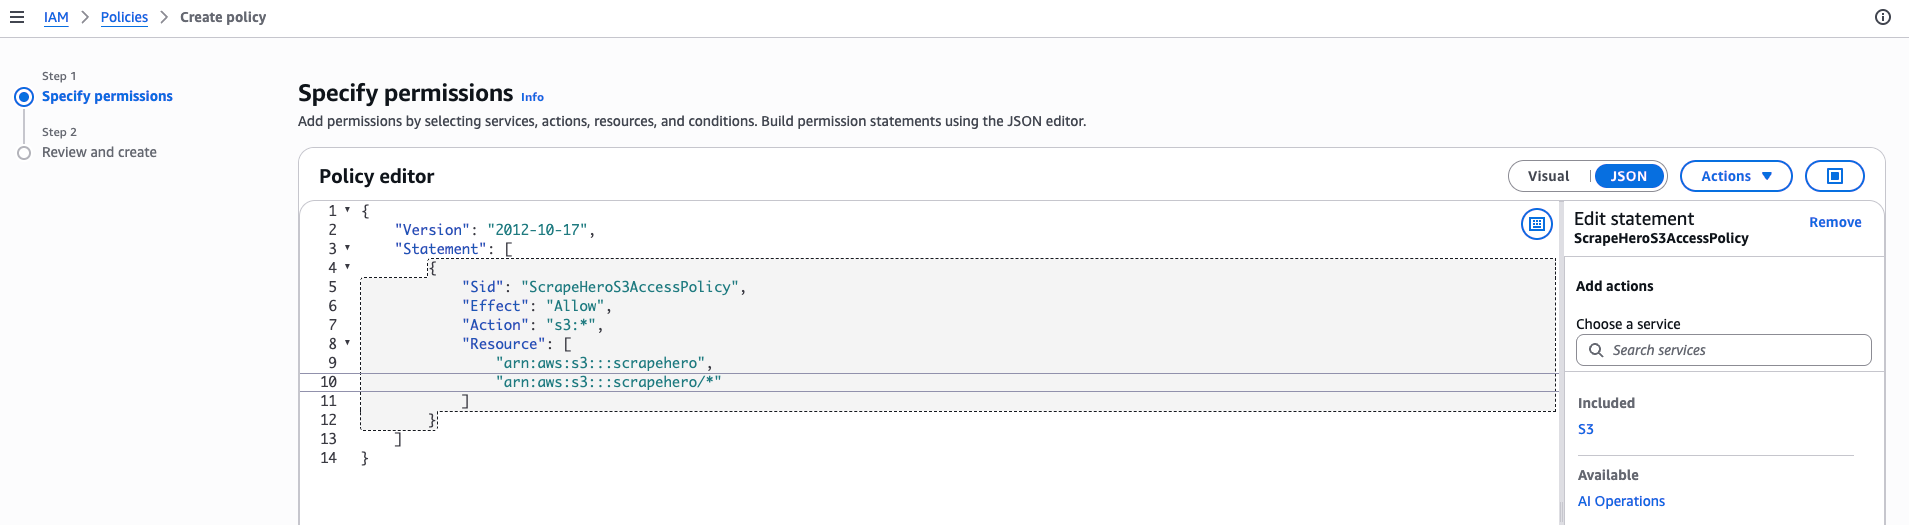The height and width of the screenshot is (525, 1909).
Task: Click the code editor keyboard shortcuts icon
Action: pyautogui.click(x=1537, y=224)
